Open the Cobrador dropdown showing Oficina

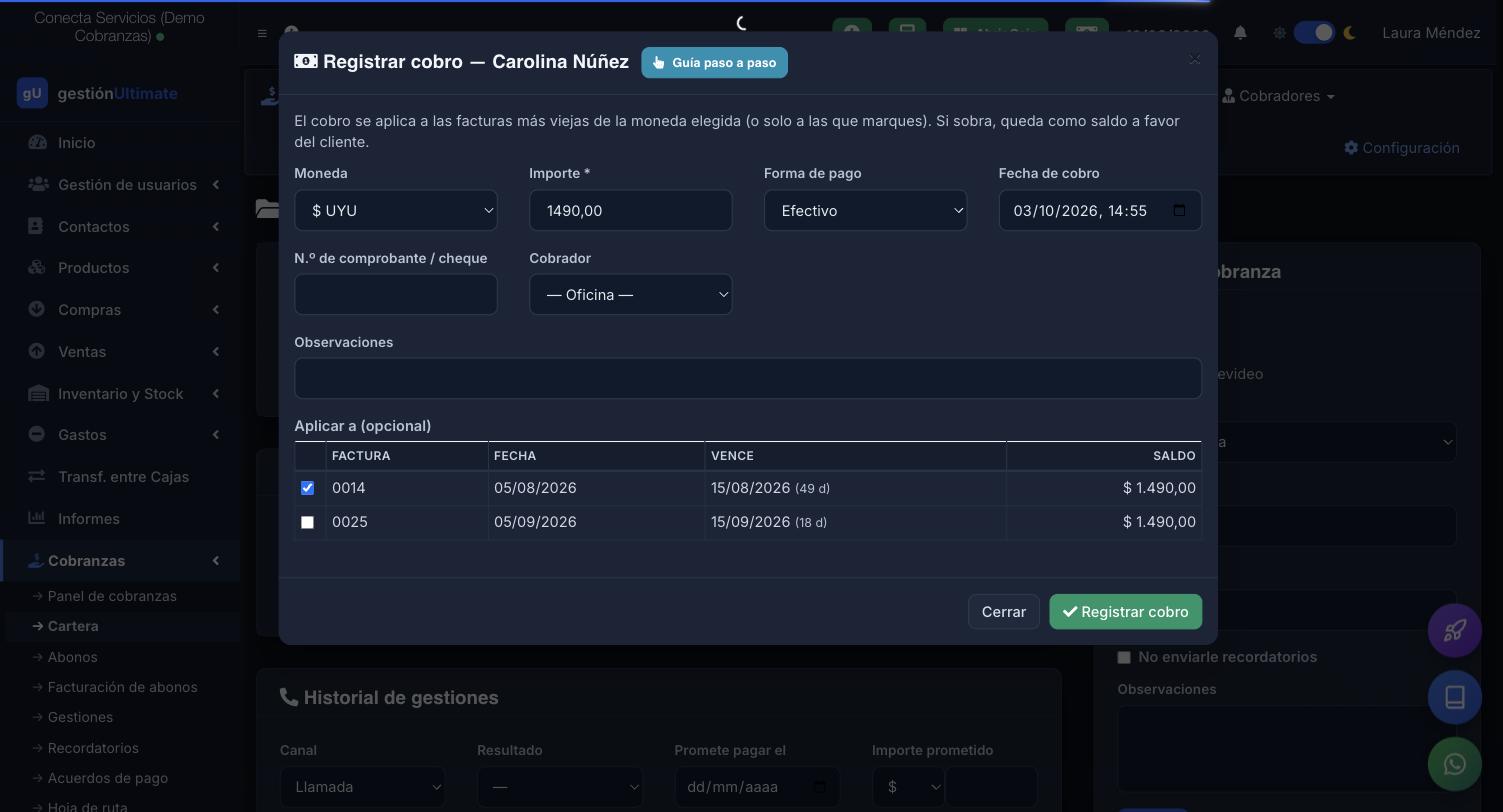tap(630, 295)
